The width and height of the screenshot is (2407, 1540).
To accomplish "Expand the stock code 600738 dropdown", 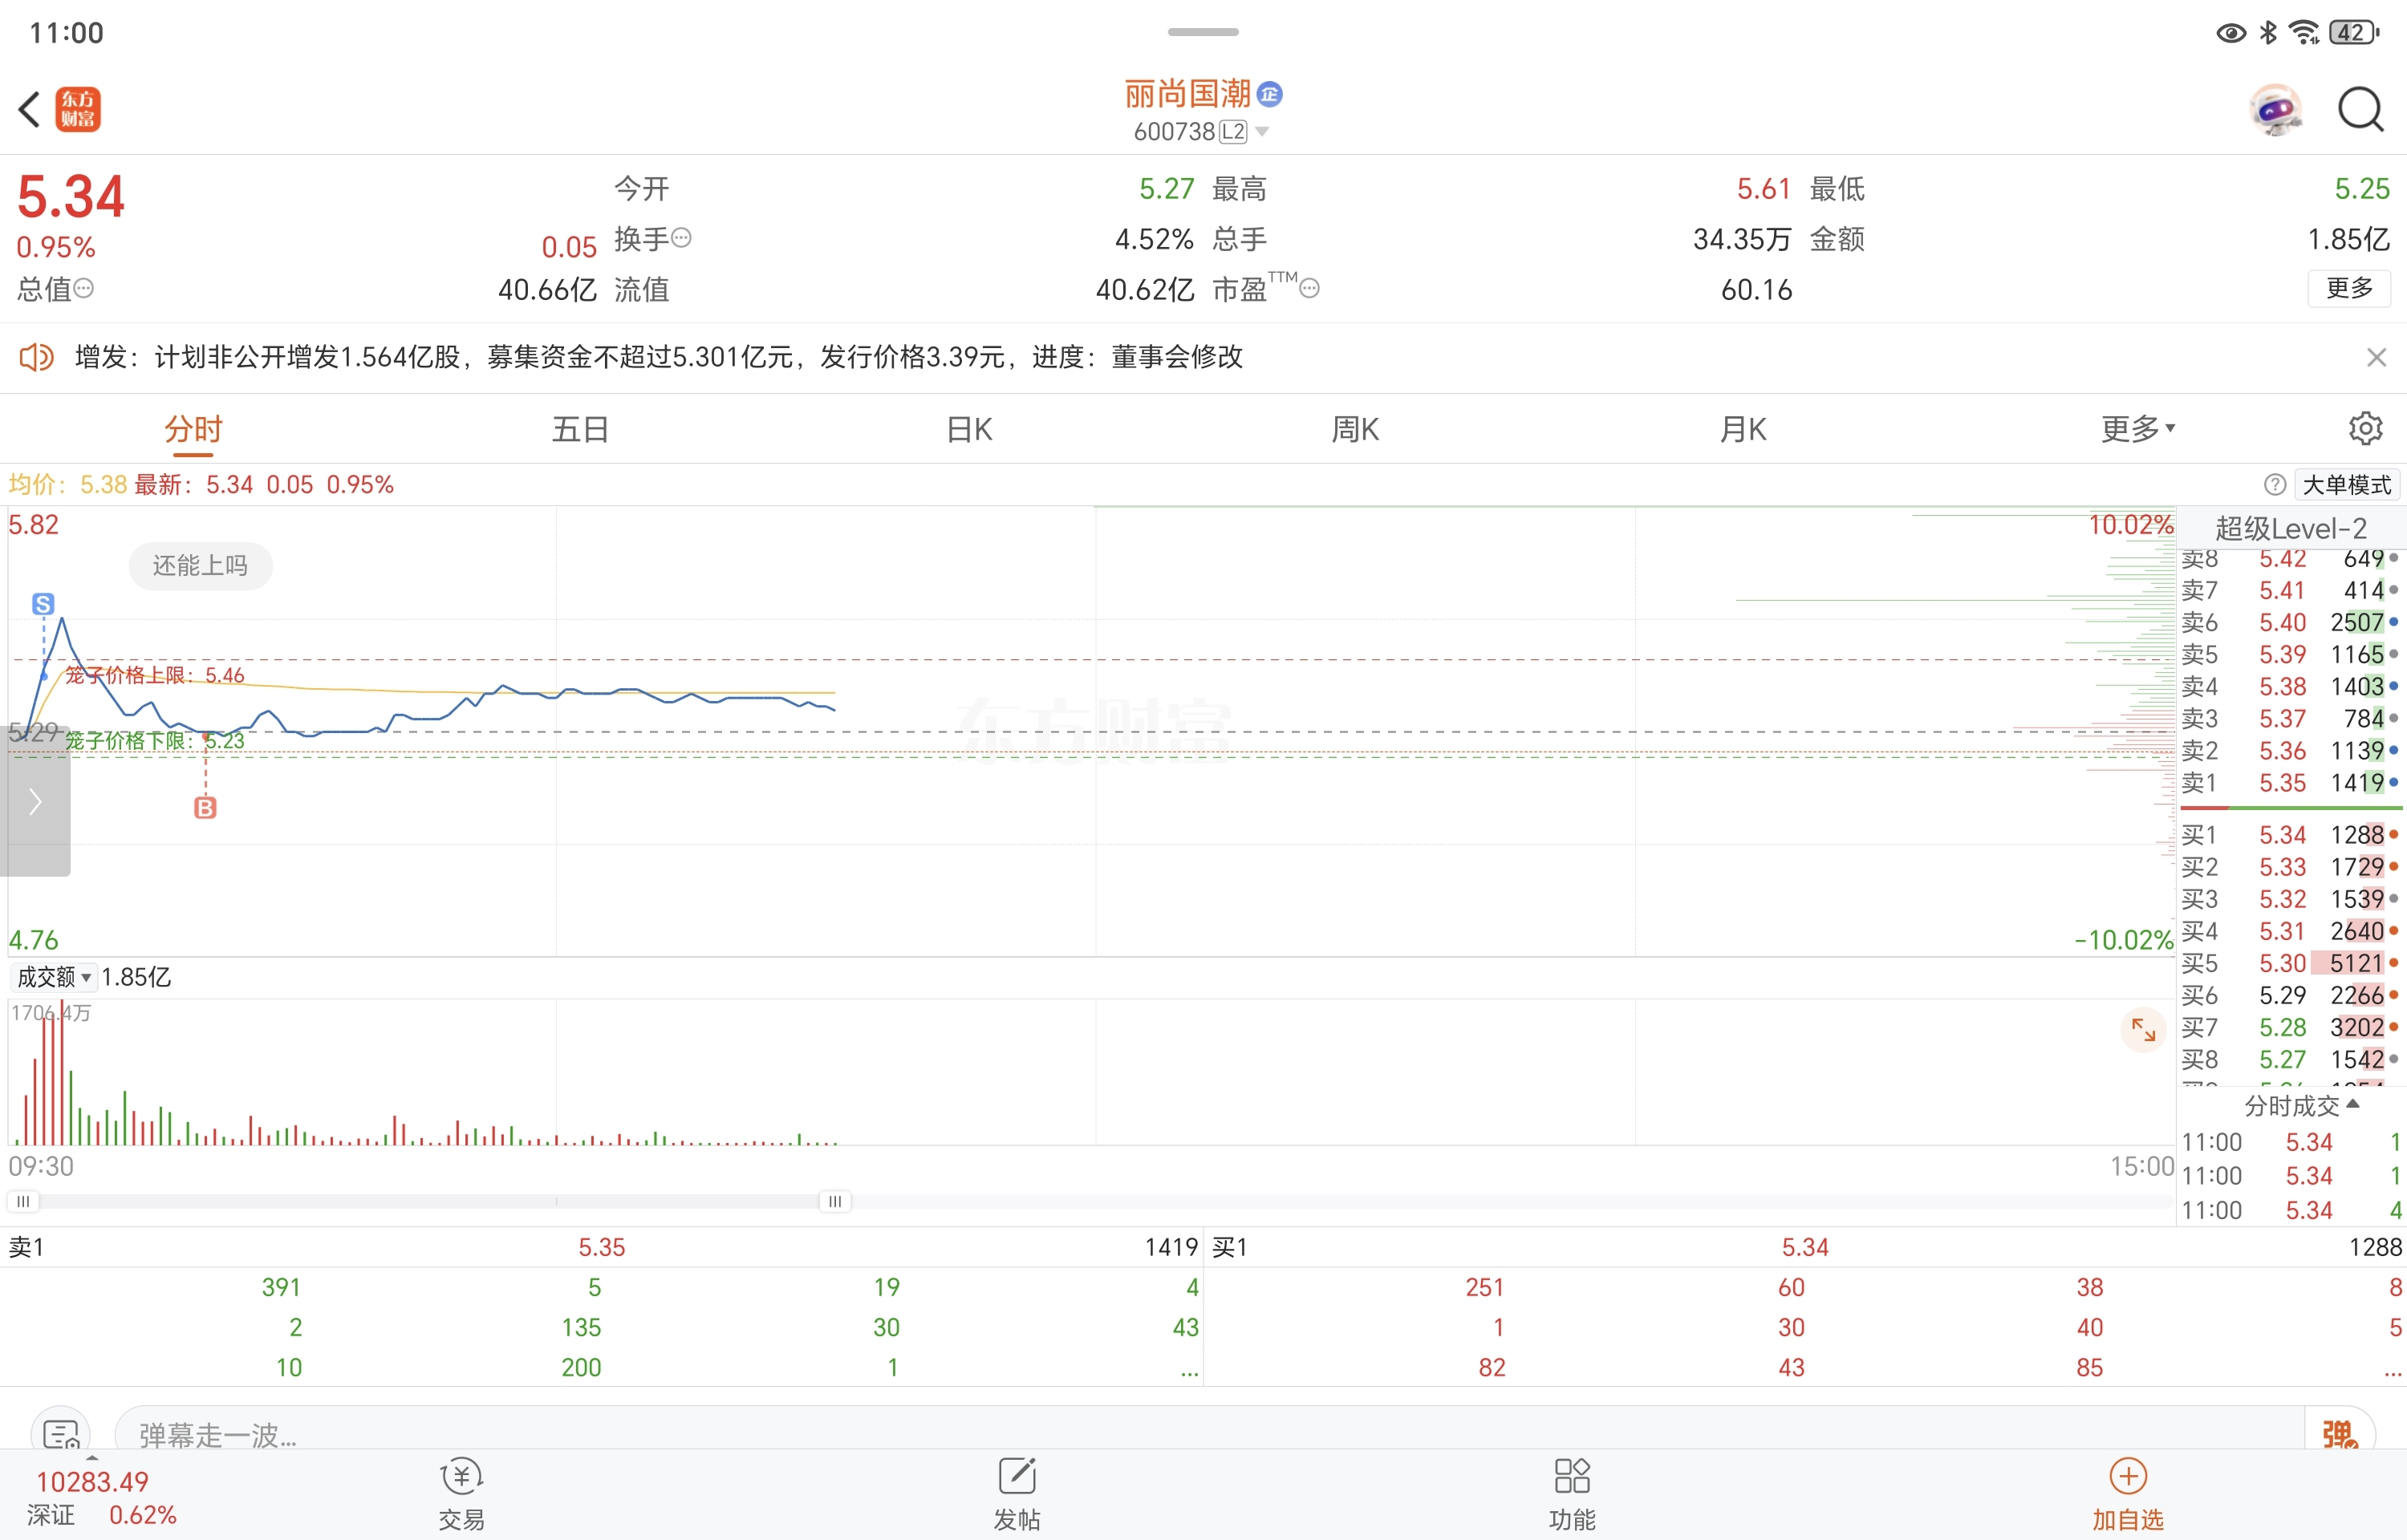I will 1262,132.
